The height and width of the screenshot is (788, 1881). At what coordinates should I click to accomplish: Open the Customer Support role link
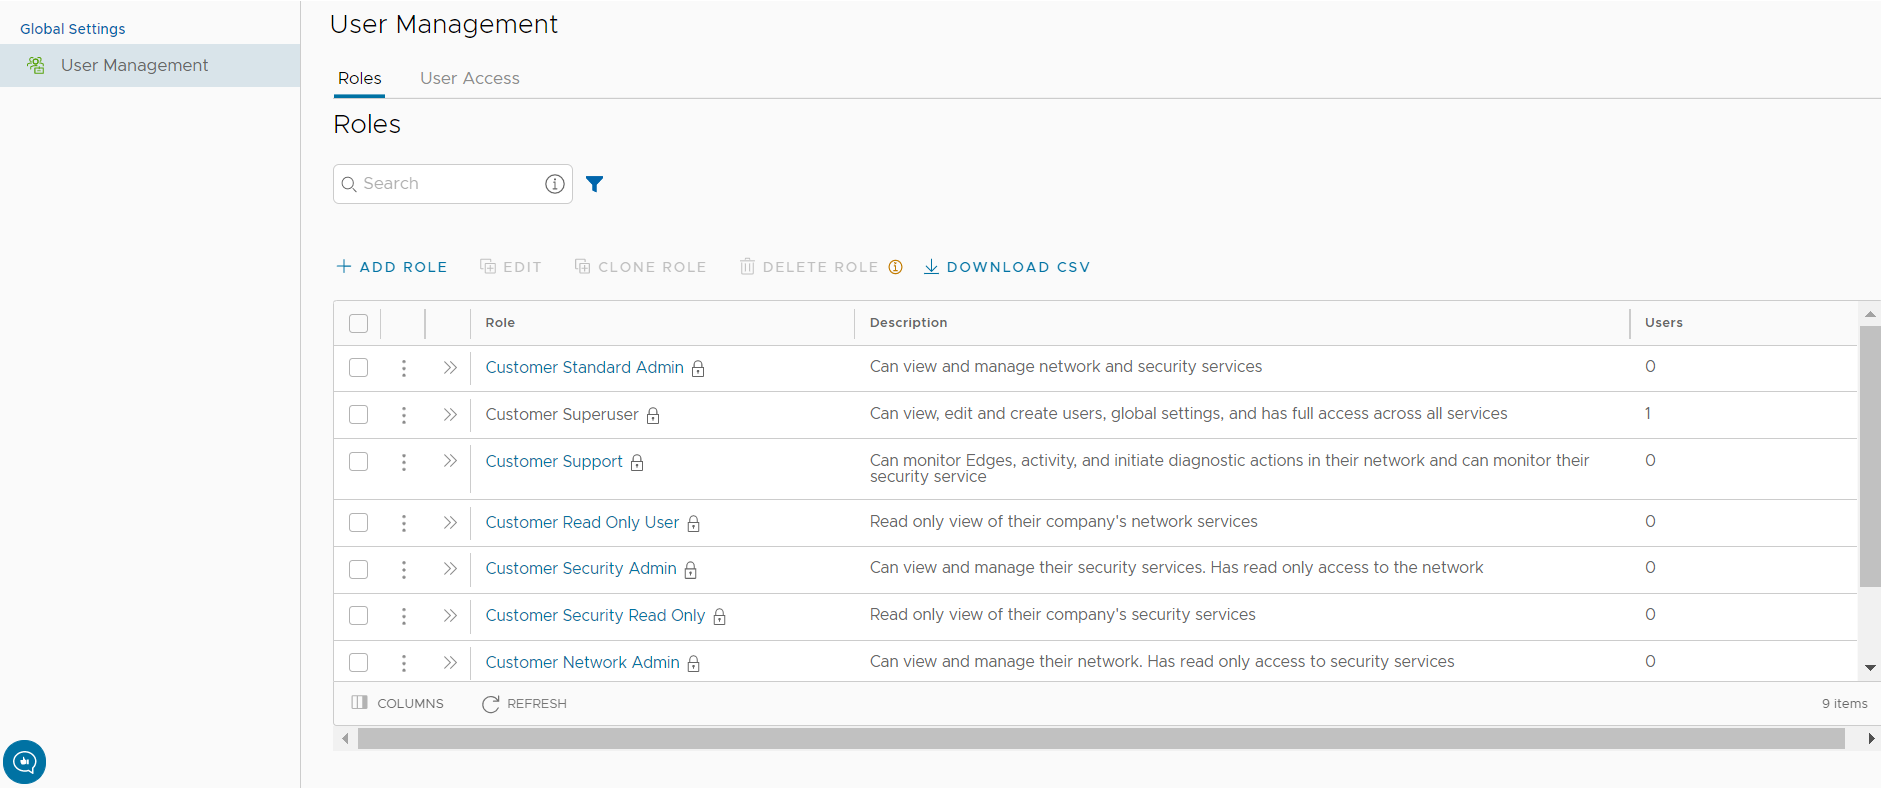coord(554,461)
